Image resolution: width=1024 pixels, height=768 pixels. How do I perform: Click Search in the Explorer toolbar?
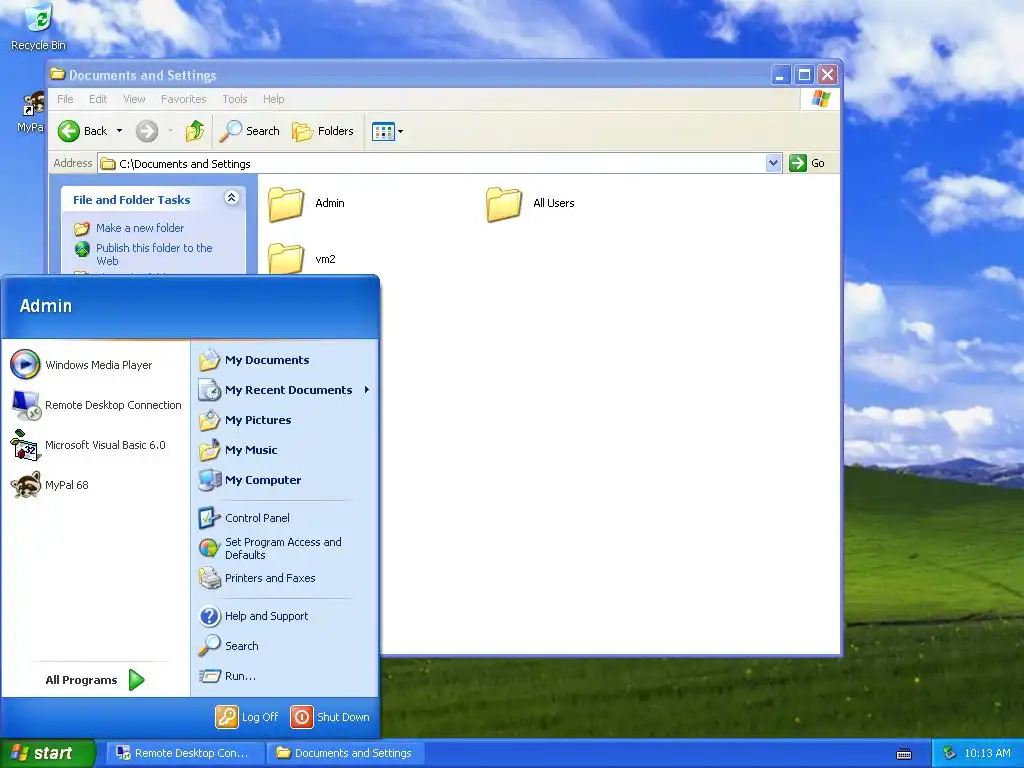tap(249, 131)
